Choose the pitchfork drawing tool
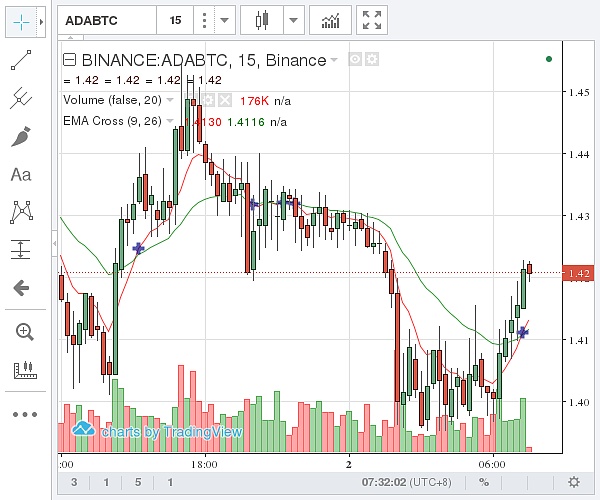Screen dimensions: 600x500 pyautogui.click(x=21, y=98)
